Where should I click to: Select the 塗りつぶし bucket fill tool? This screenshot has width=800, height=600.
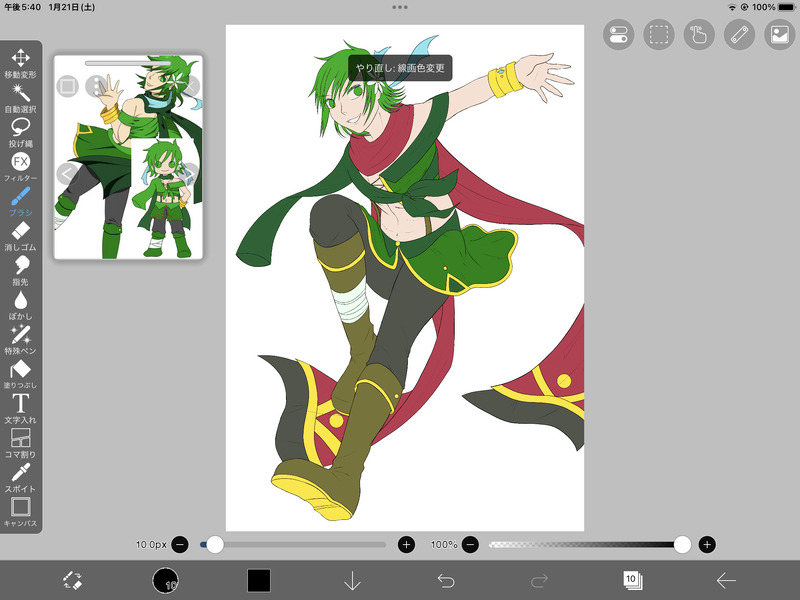[20, 374]
